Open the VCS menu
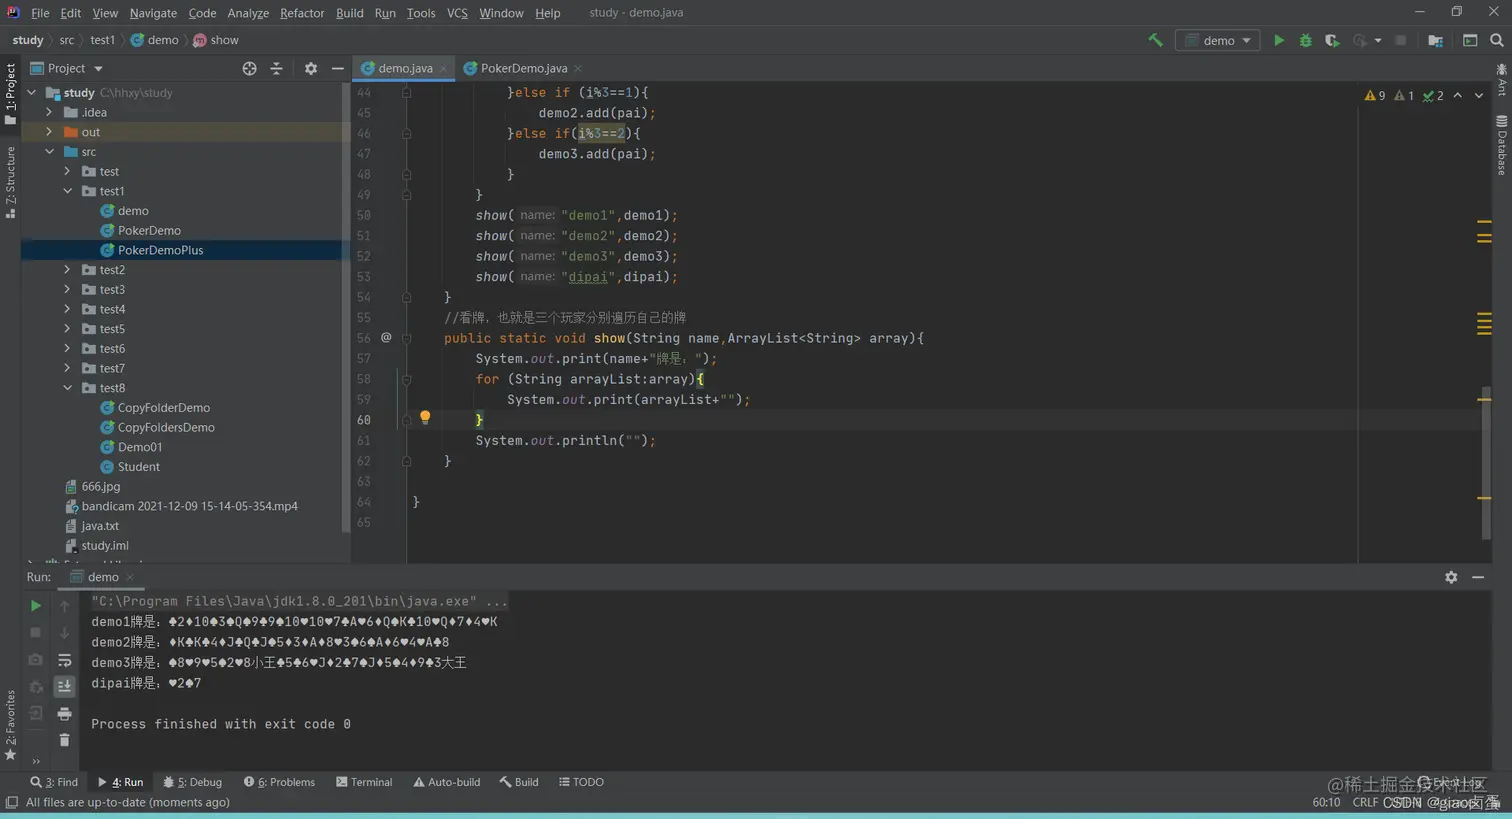Image resolution: width=1512 pixels, height=819 pixels. pyautogui.click(x=457, y=13)
